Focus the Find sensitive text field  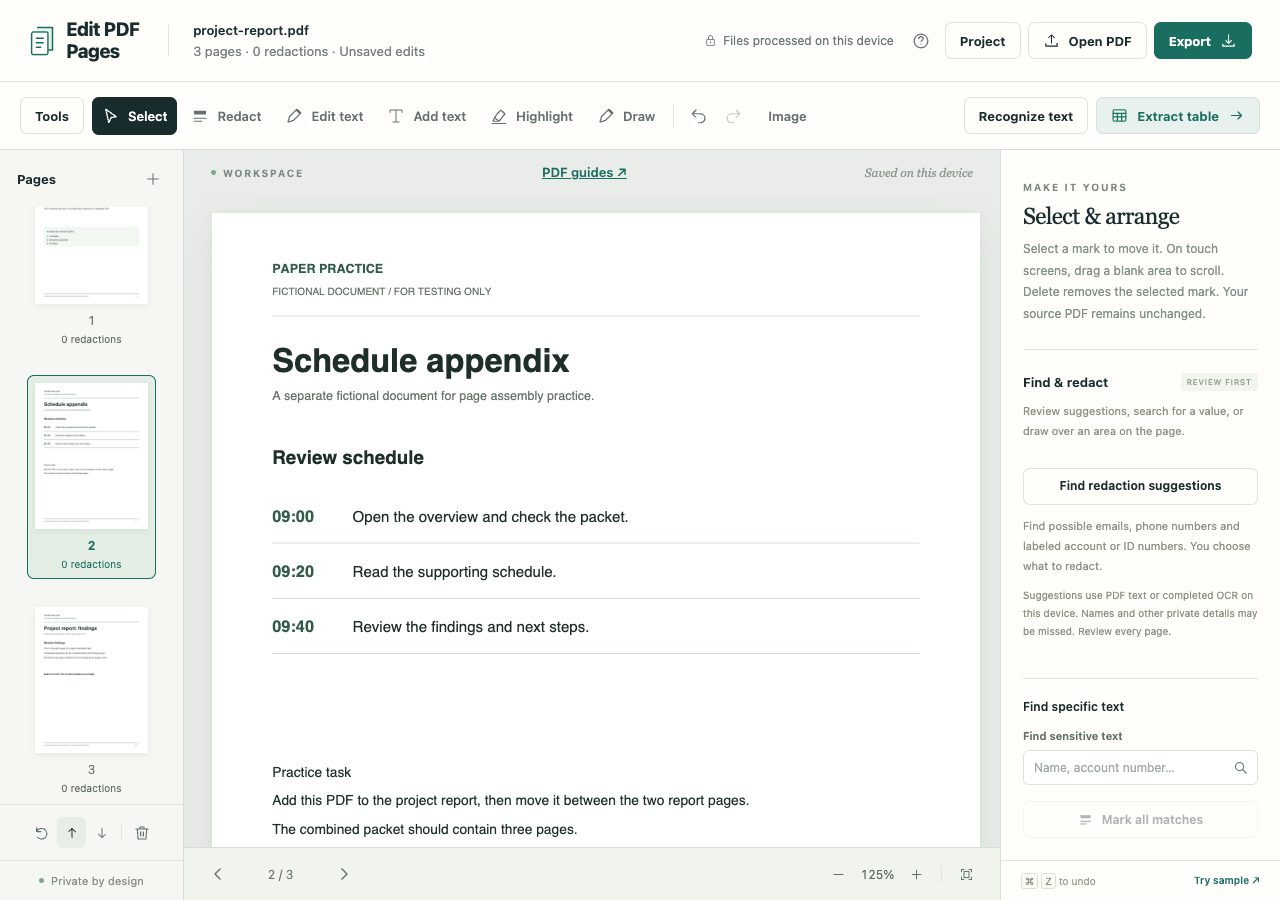(1140, 768)
